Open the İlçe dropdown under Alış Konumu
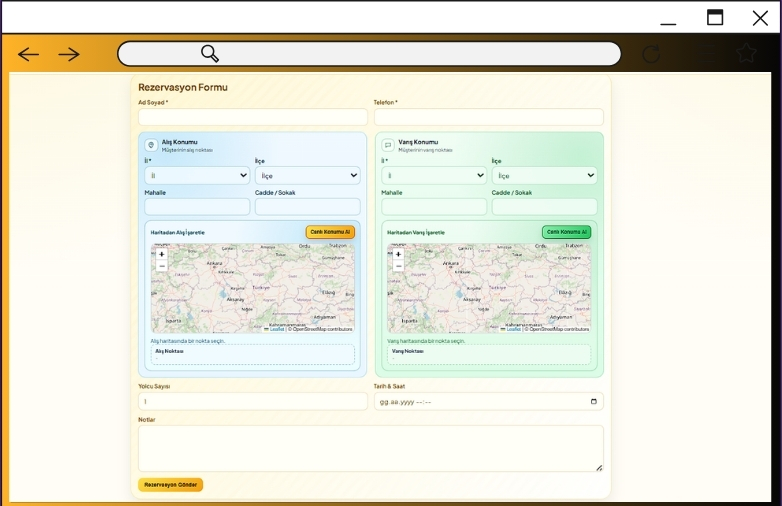 click(307, 175)
